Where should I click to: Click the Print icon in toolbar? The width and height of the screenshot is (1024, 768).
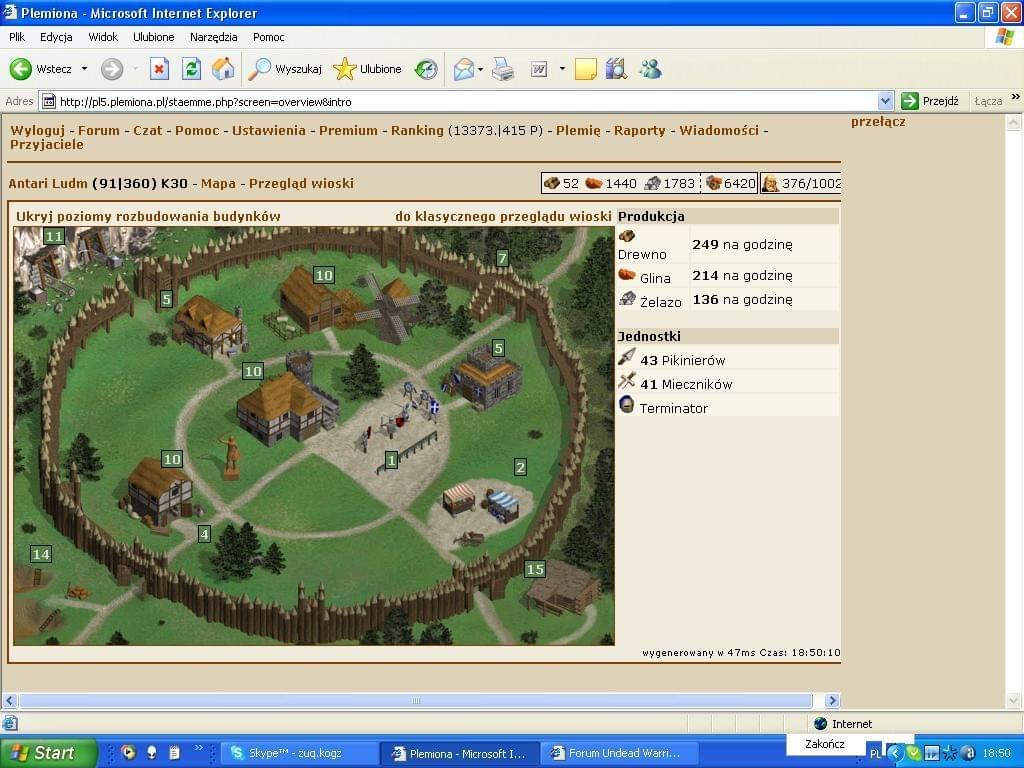tap(502, 69)
